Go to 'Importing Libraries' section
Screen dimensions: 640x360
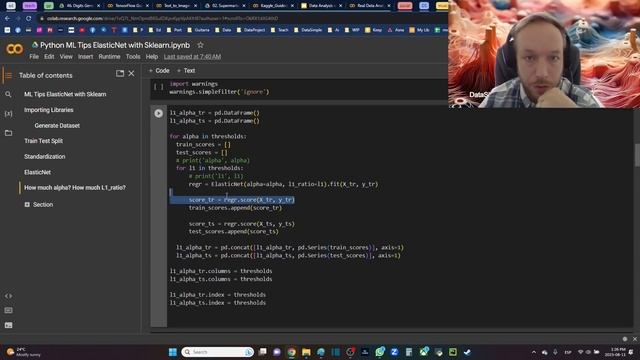[x=49, y=110]
